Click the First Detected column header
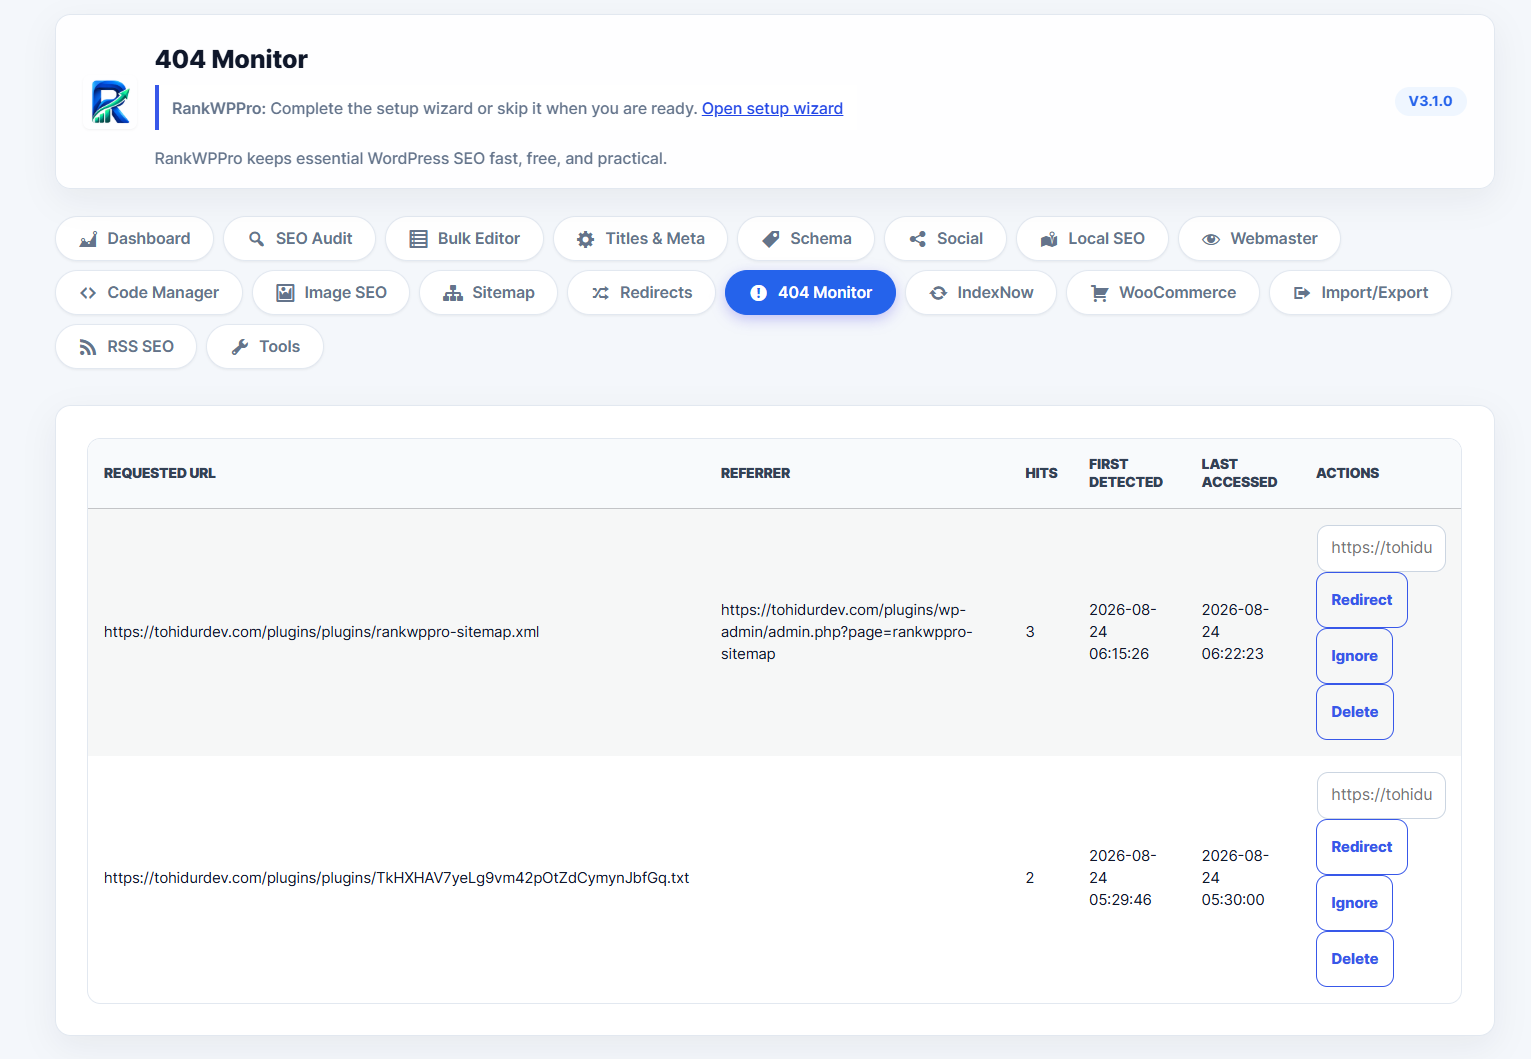The image size is (1531, 1059). tap(1126, 473)
